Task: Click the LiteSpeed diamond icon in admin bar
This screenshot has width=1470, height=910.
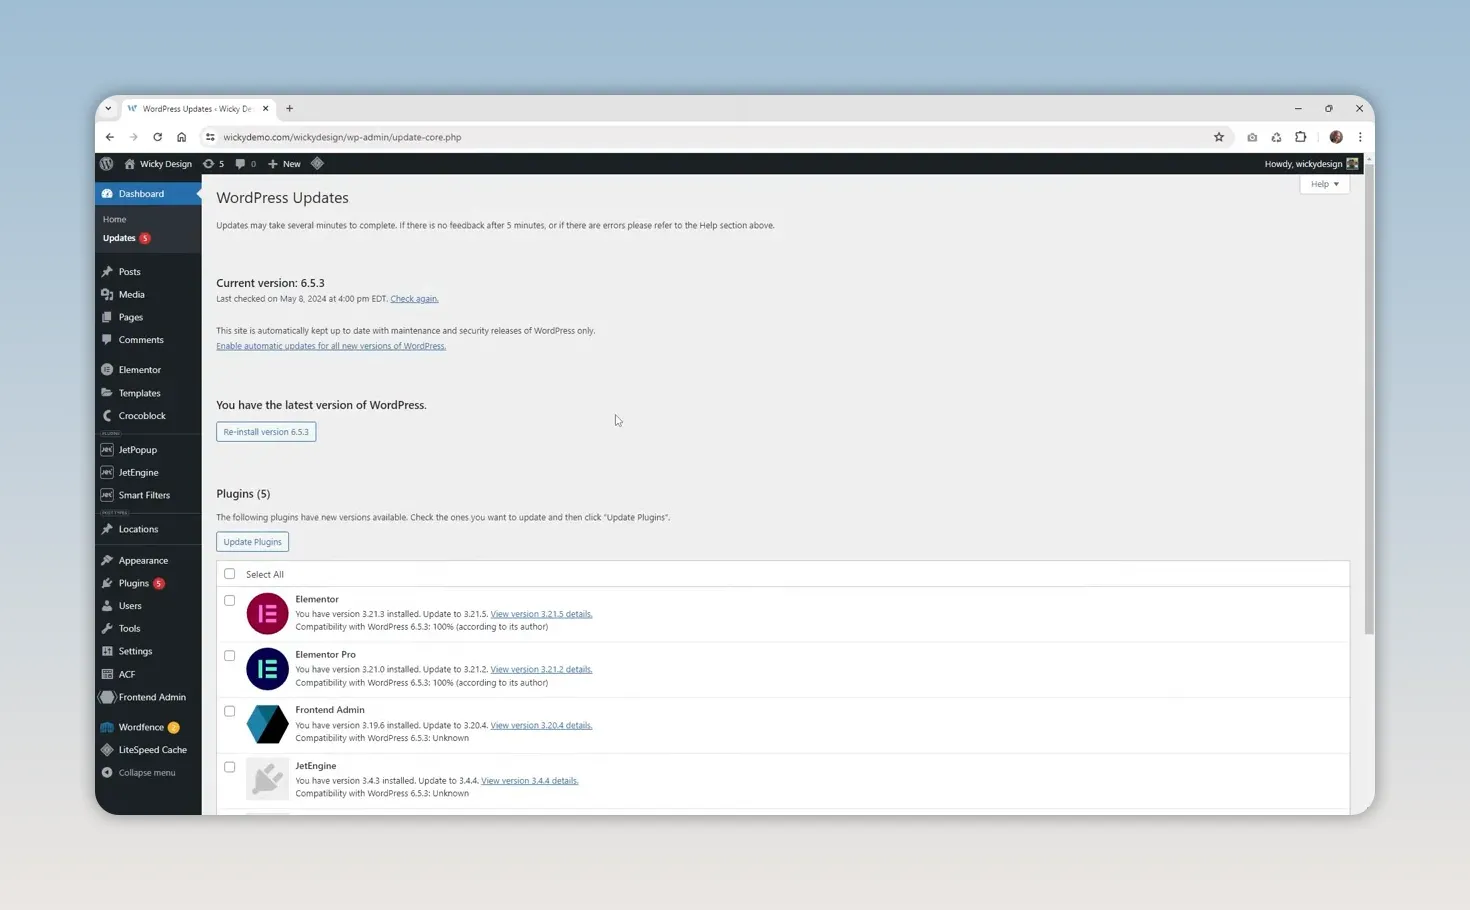Action: (317, 164)
